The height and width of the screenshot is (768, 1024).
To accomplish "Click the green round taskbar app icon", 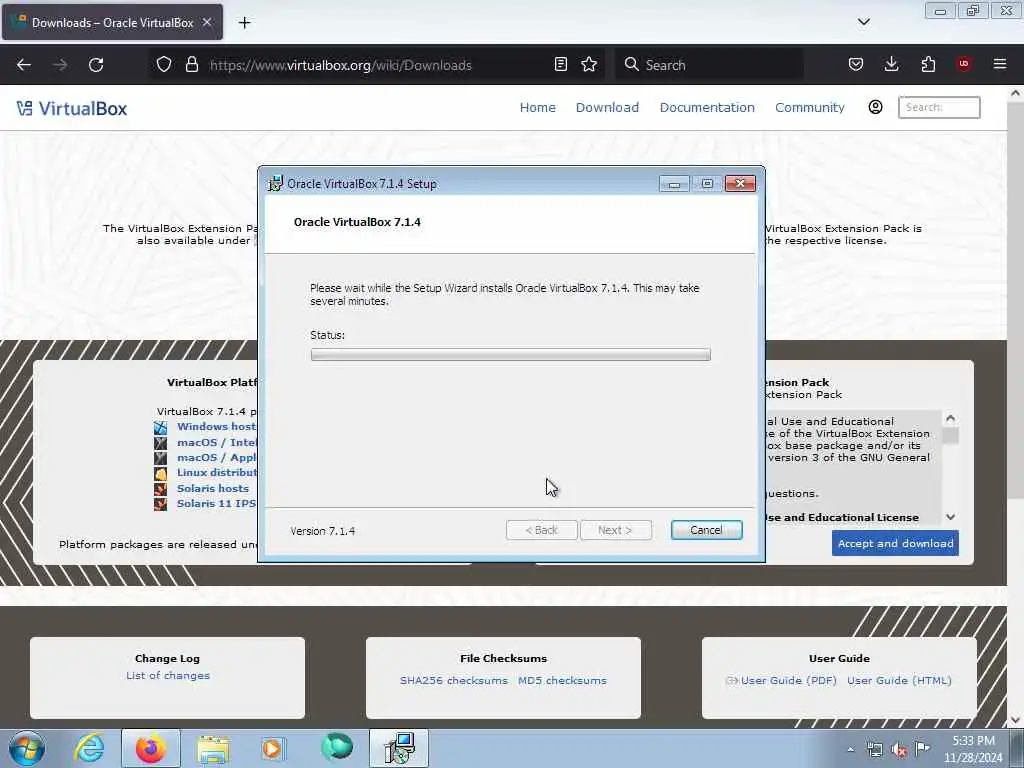I will click(x=336, y=747).
